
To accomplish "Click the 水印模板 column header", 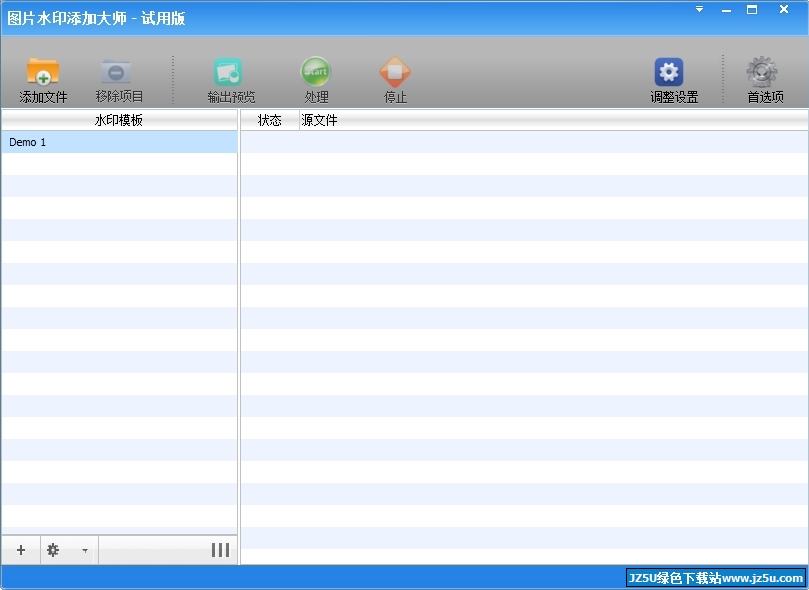I will coord(119,120).
